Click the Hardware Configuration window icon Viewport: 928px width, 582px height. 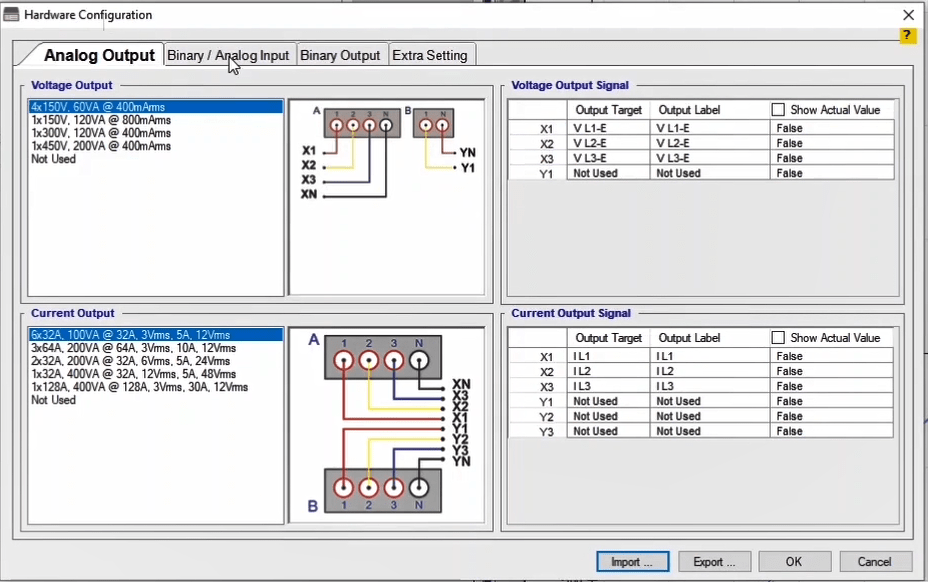tap(12, 15)
